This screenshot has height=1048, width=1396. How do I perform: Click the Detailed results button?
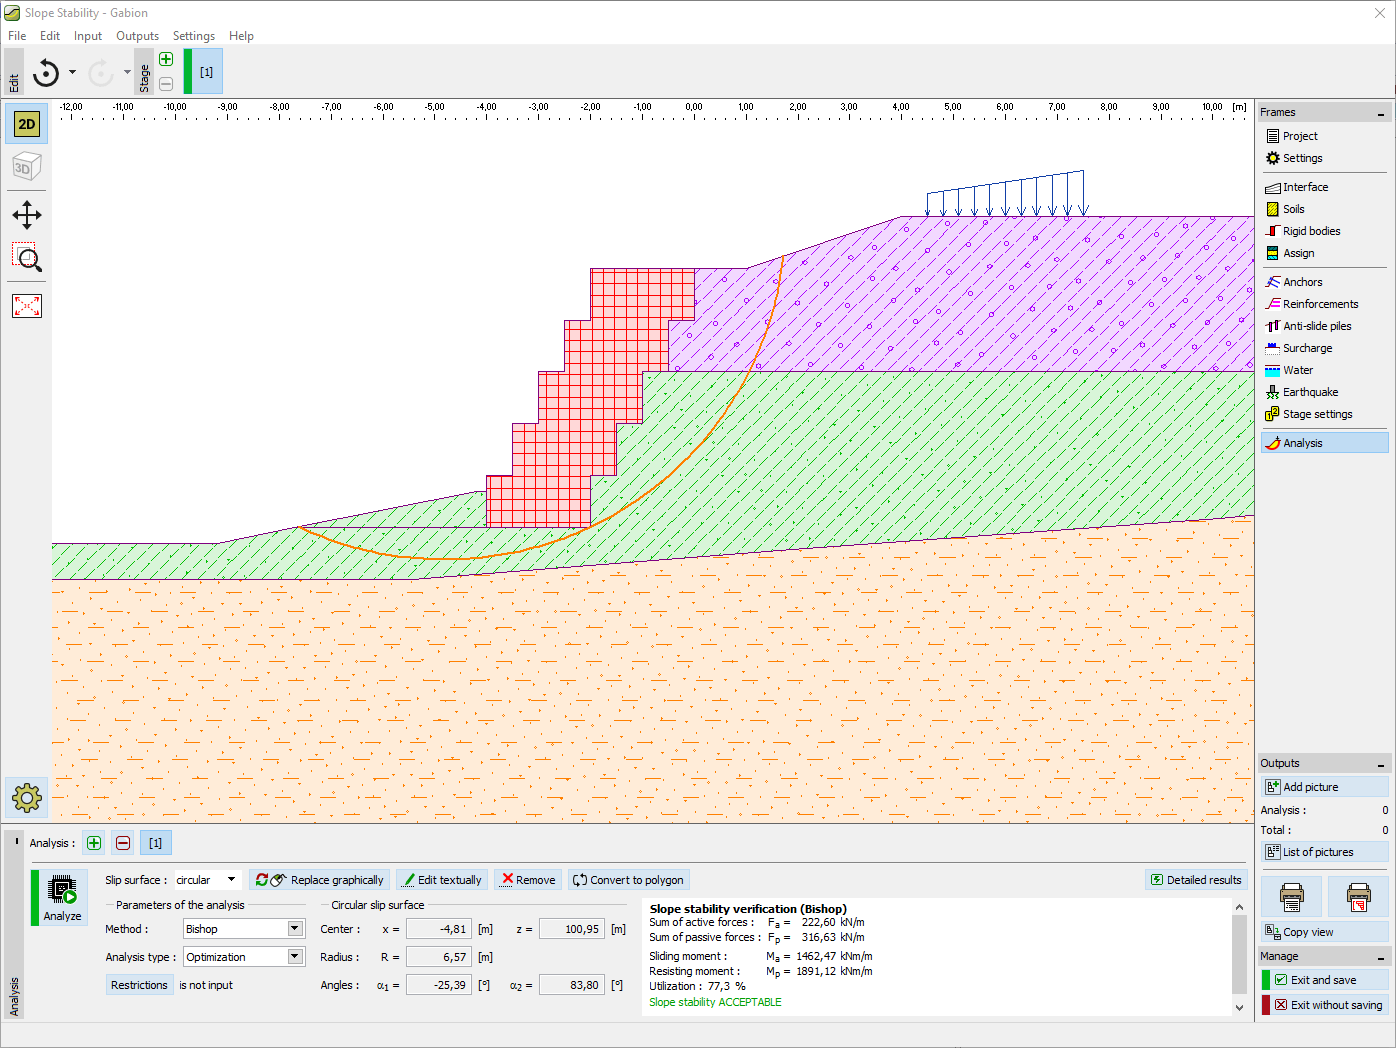1196,879
